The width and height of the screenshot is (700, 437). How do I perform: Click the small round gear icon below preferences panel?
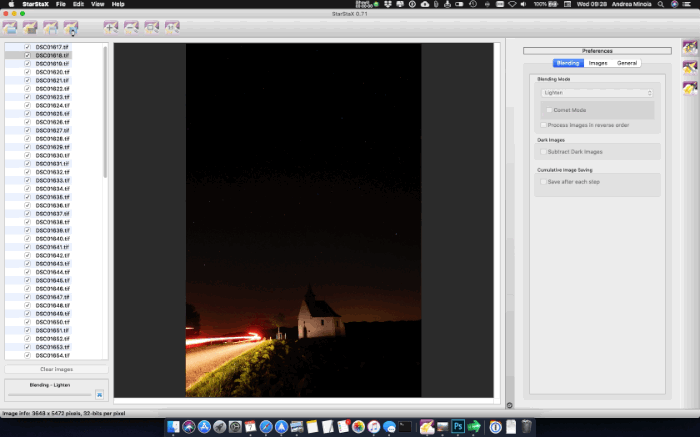[509, 405]
